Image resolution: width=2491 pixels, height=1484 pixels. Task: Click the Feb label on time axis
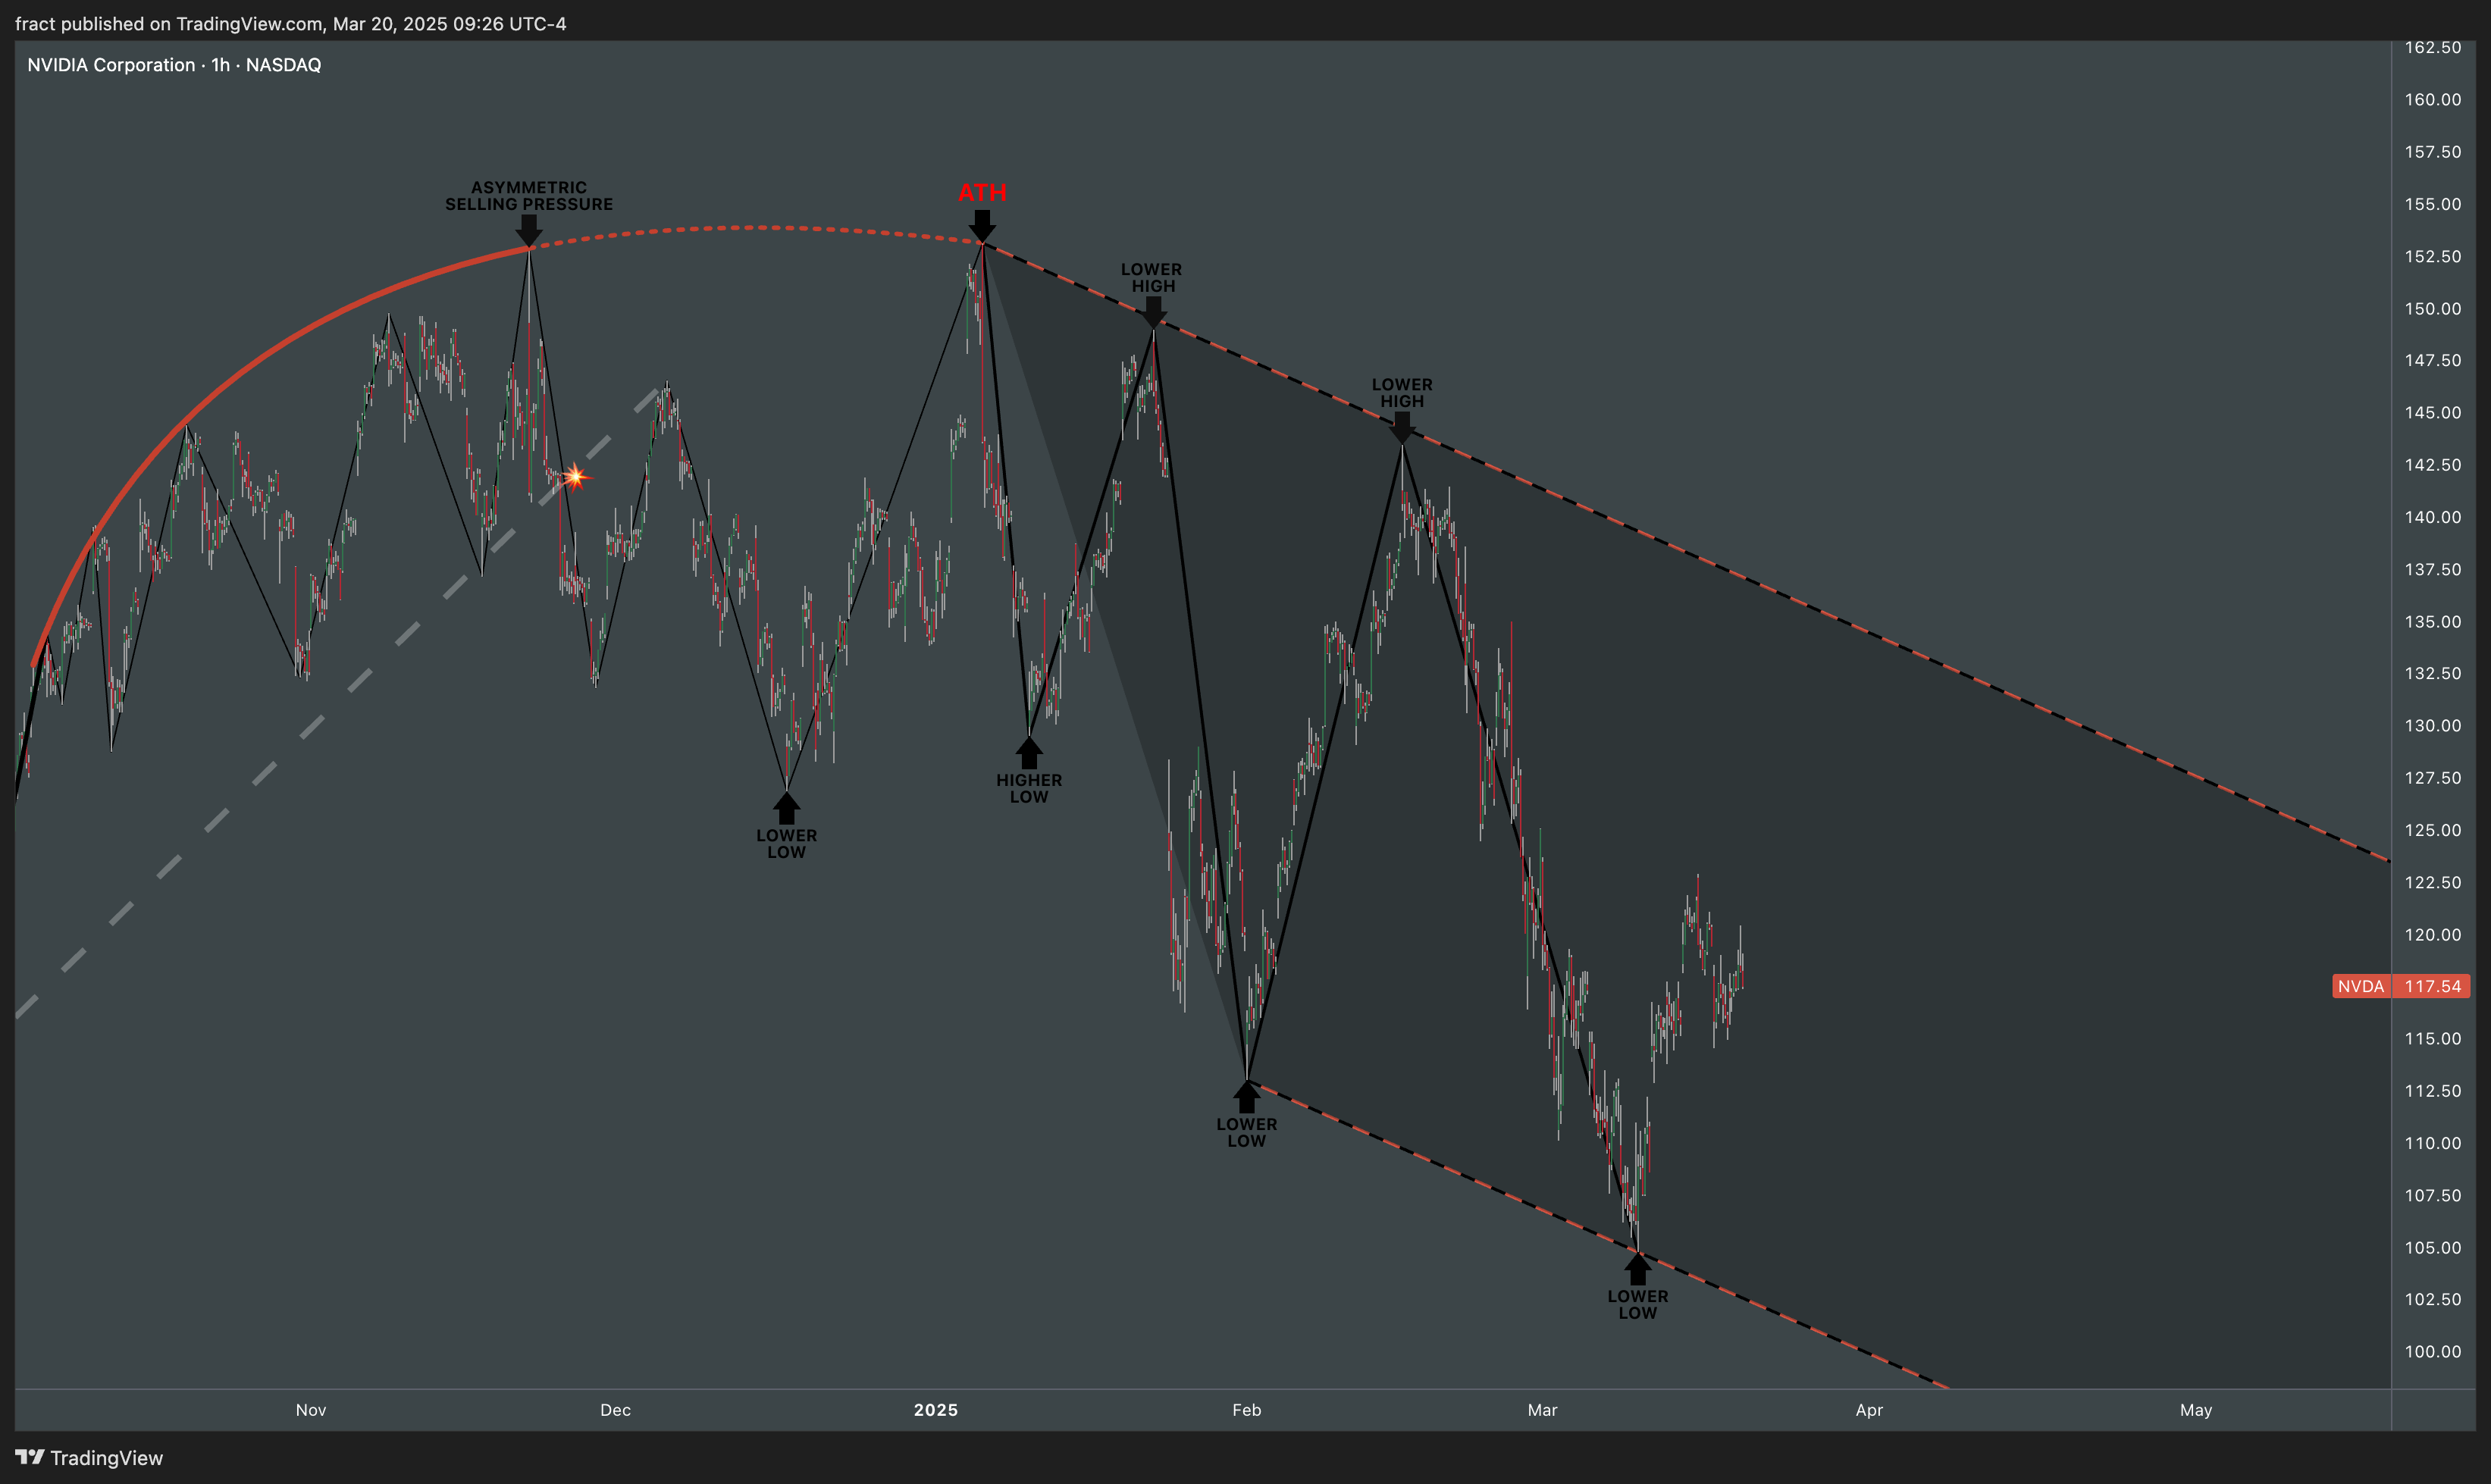pos(1246,1410)
